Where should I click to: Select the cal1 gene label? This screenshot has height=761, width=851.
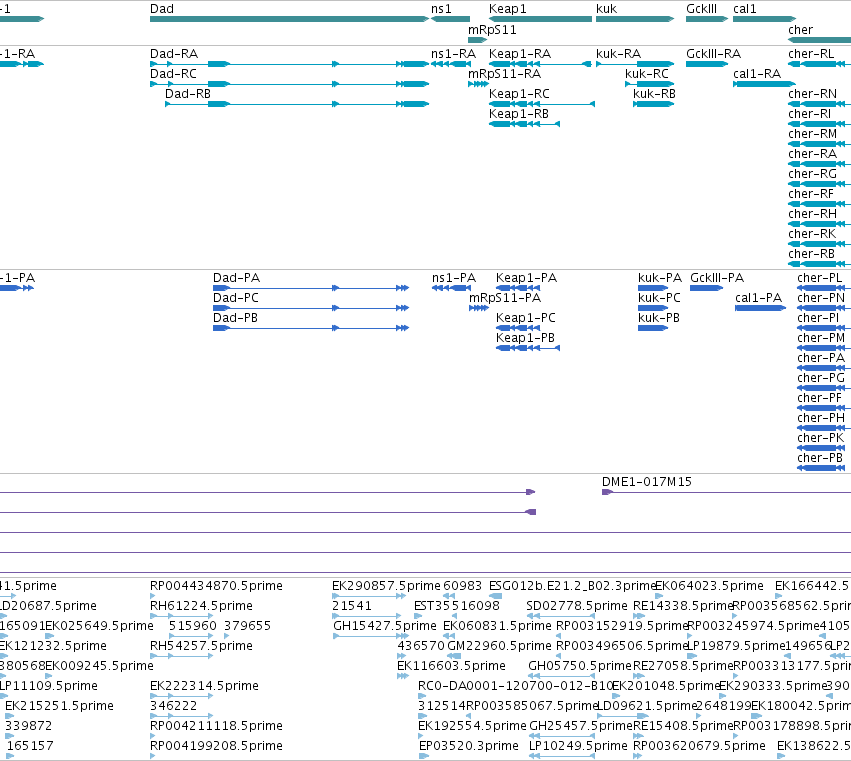click(x=745, y=9)
